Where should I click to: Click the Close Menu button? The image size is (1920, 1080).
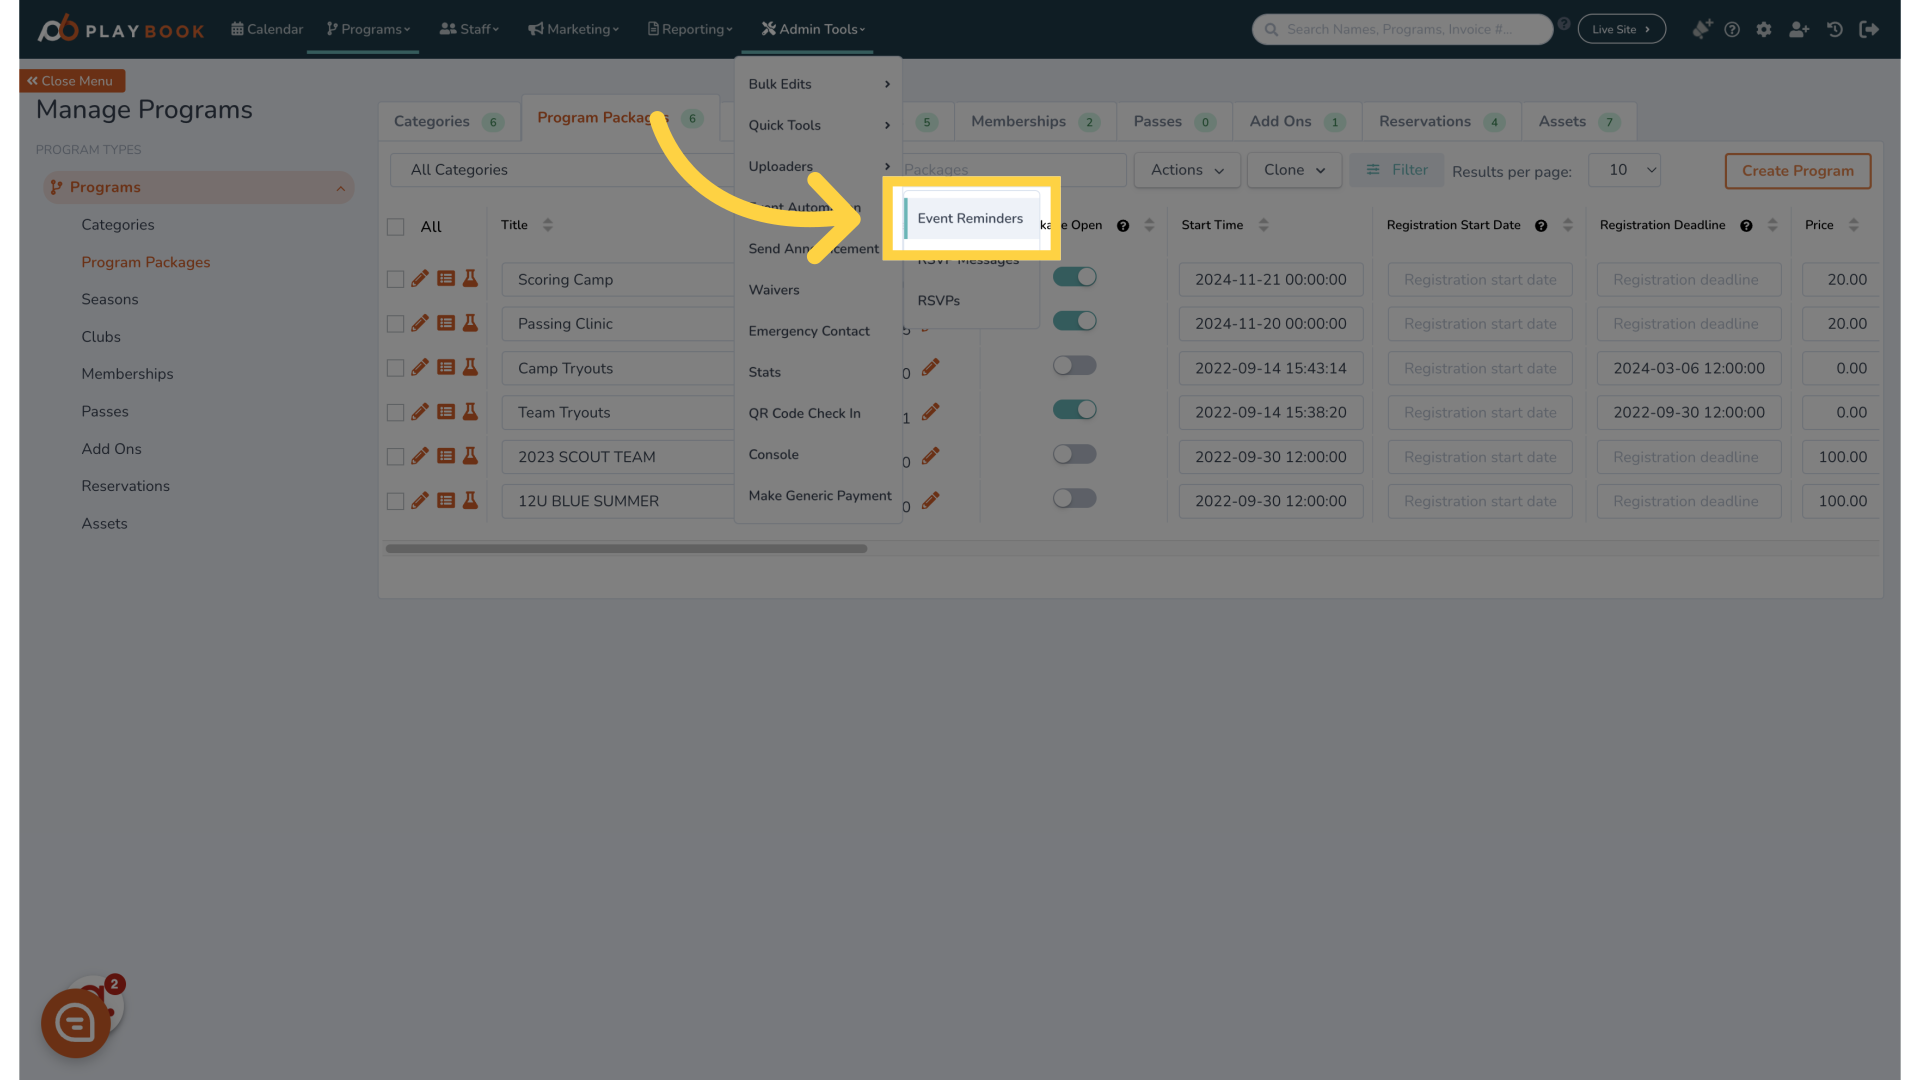[x=71, y=81]
